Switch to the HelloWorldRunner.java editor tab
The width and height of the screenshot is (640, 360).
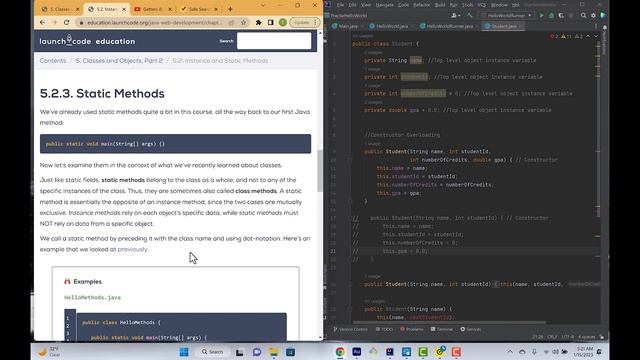tap(449, 26)
